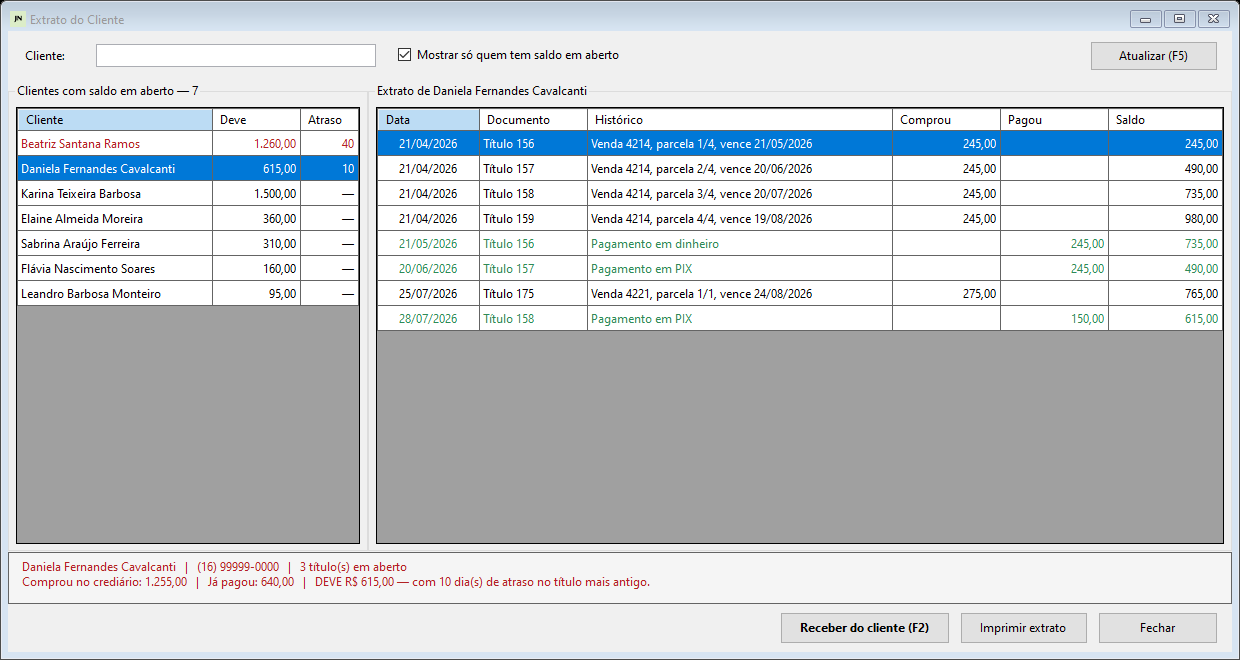This screenshot has width=1240, height=660.
Task: Click the Fechar button
Action: [x=1158, y=628]
